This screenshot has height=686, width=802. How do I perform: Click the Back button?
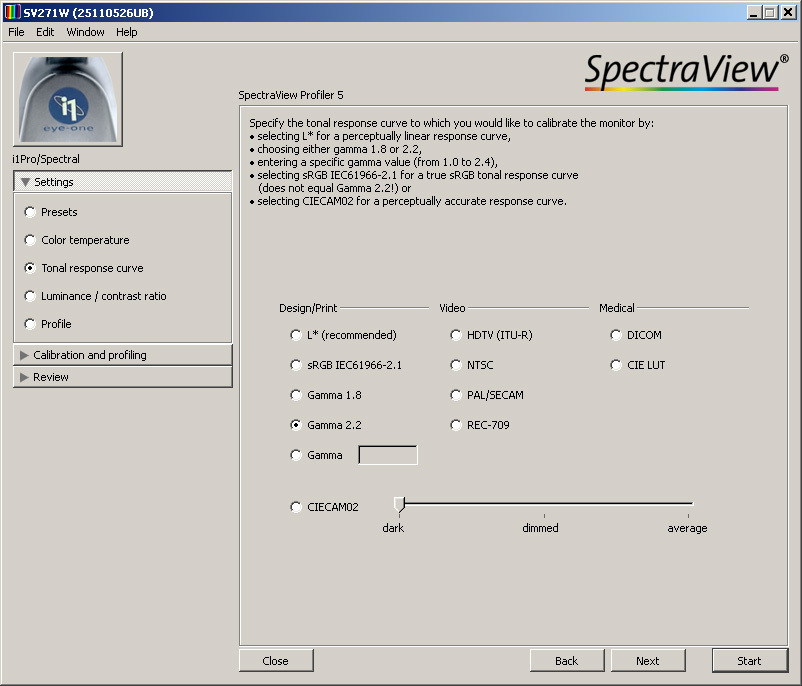point(567,661)
